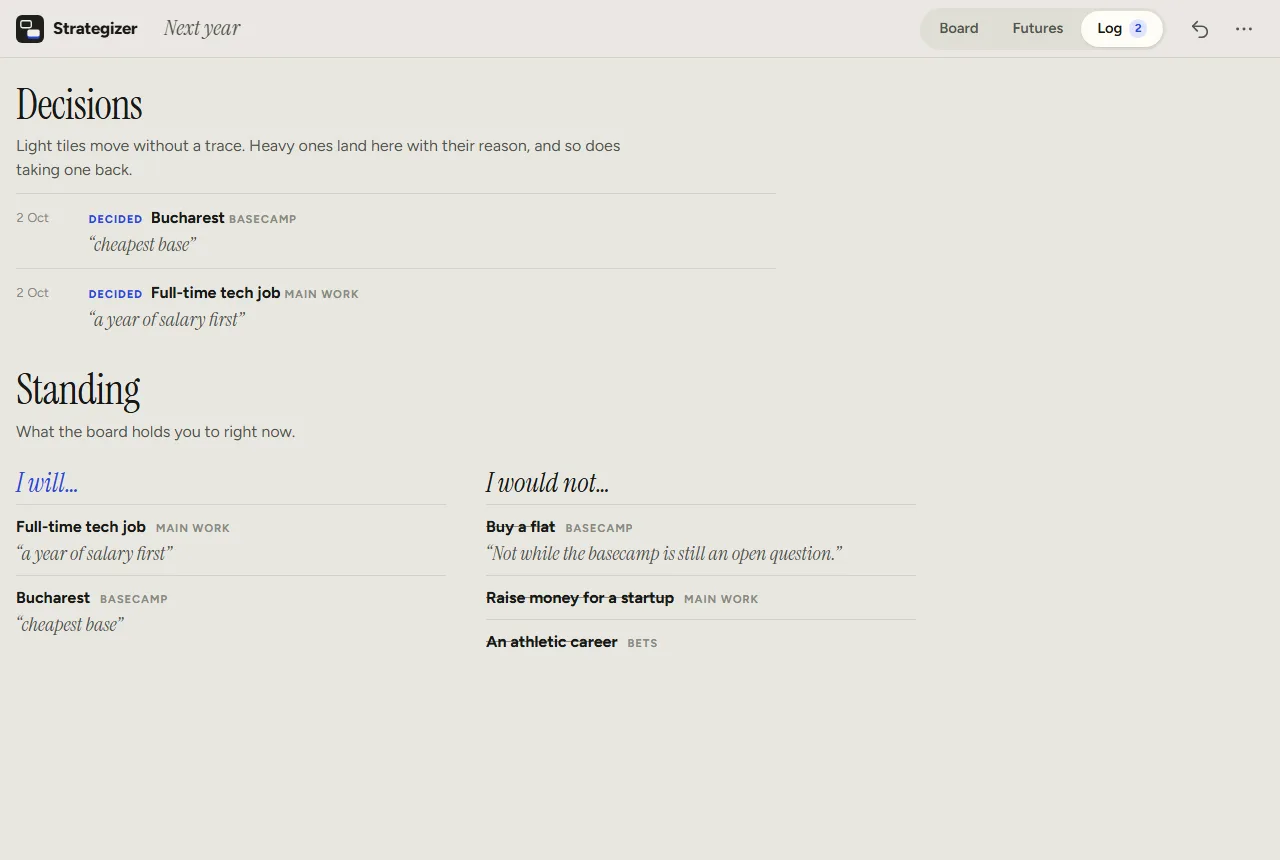Click the I would not... column heading

[x=547, y=483]
